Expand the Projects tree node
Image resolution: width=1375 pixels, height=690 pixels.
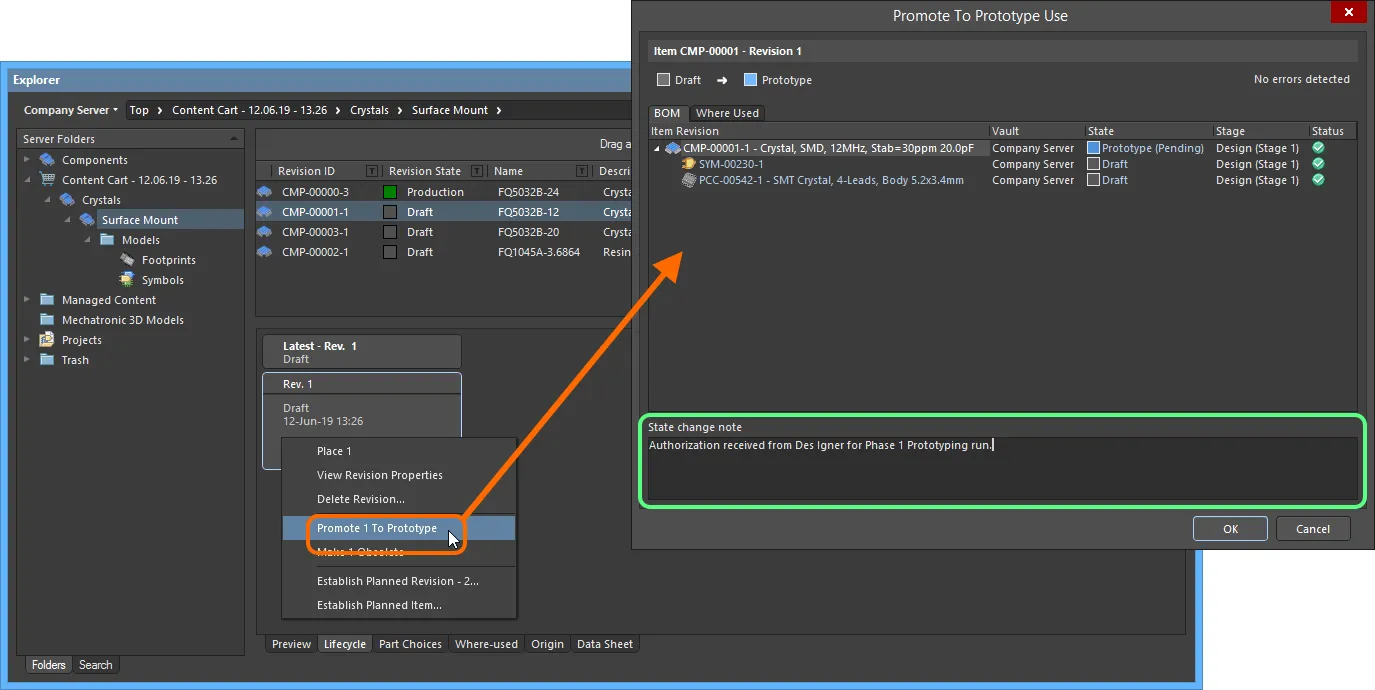[x=28, y=340]
